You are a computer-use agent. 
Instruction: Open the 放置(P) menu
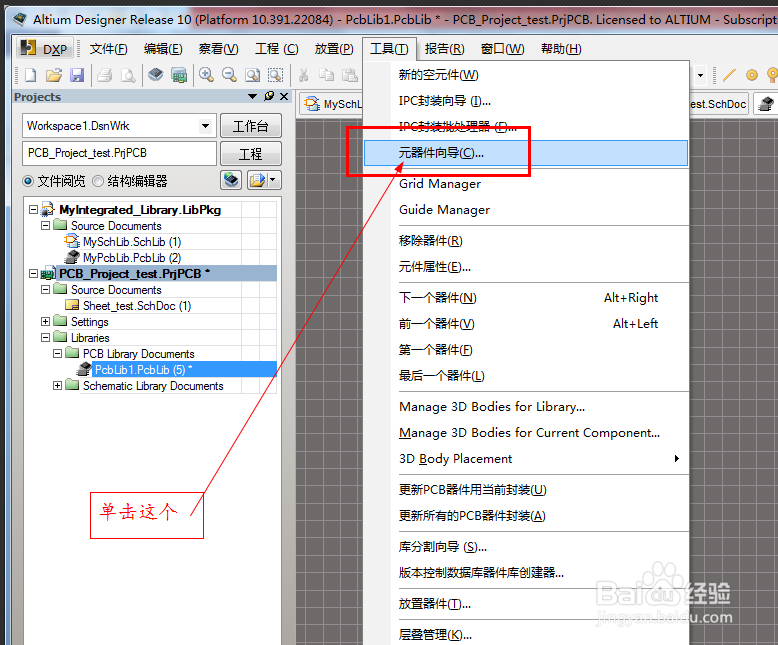point(334,49)
